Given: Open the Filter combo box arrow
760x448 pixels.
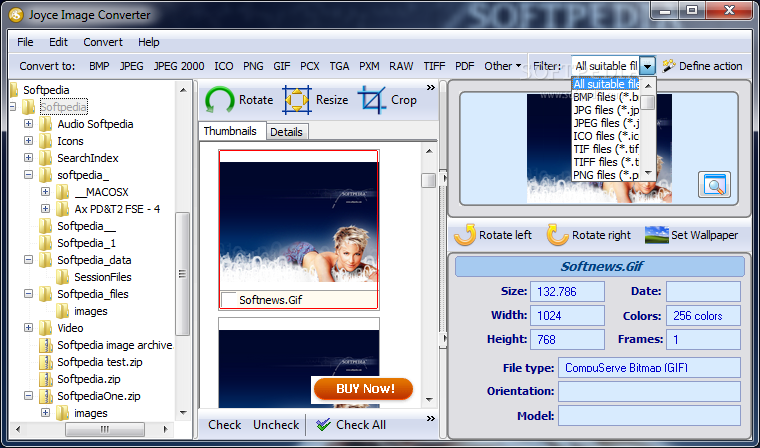Looking at the screenshot, I should (x=648, y=66).
